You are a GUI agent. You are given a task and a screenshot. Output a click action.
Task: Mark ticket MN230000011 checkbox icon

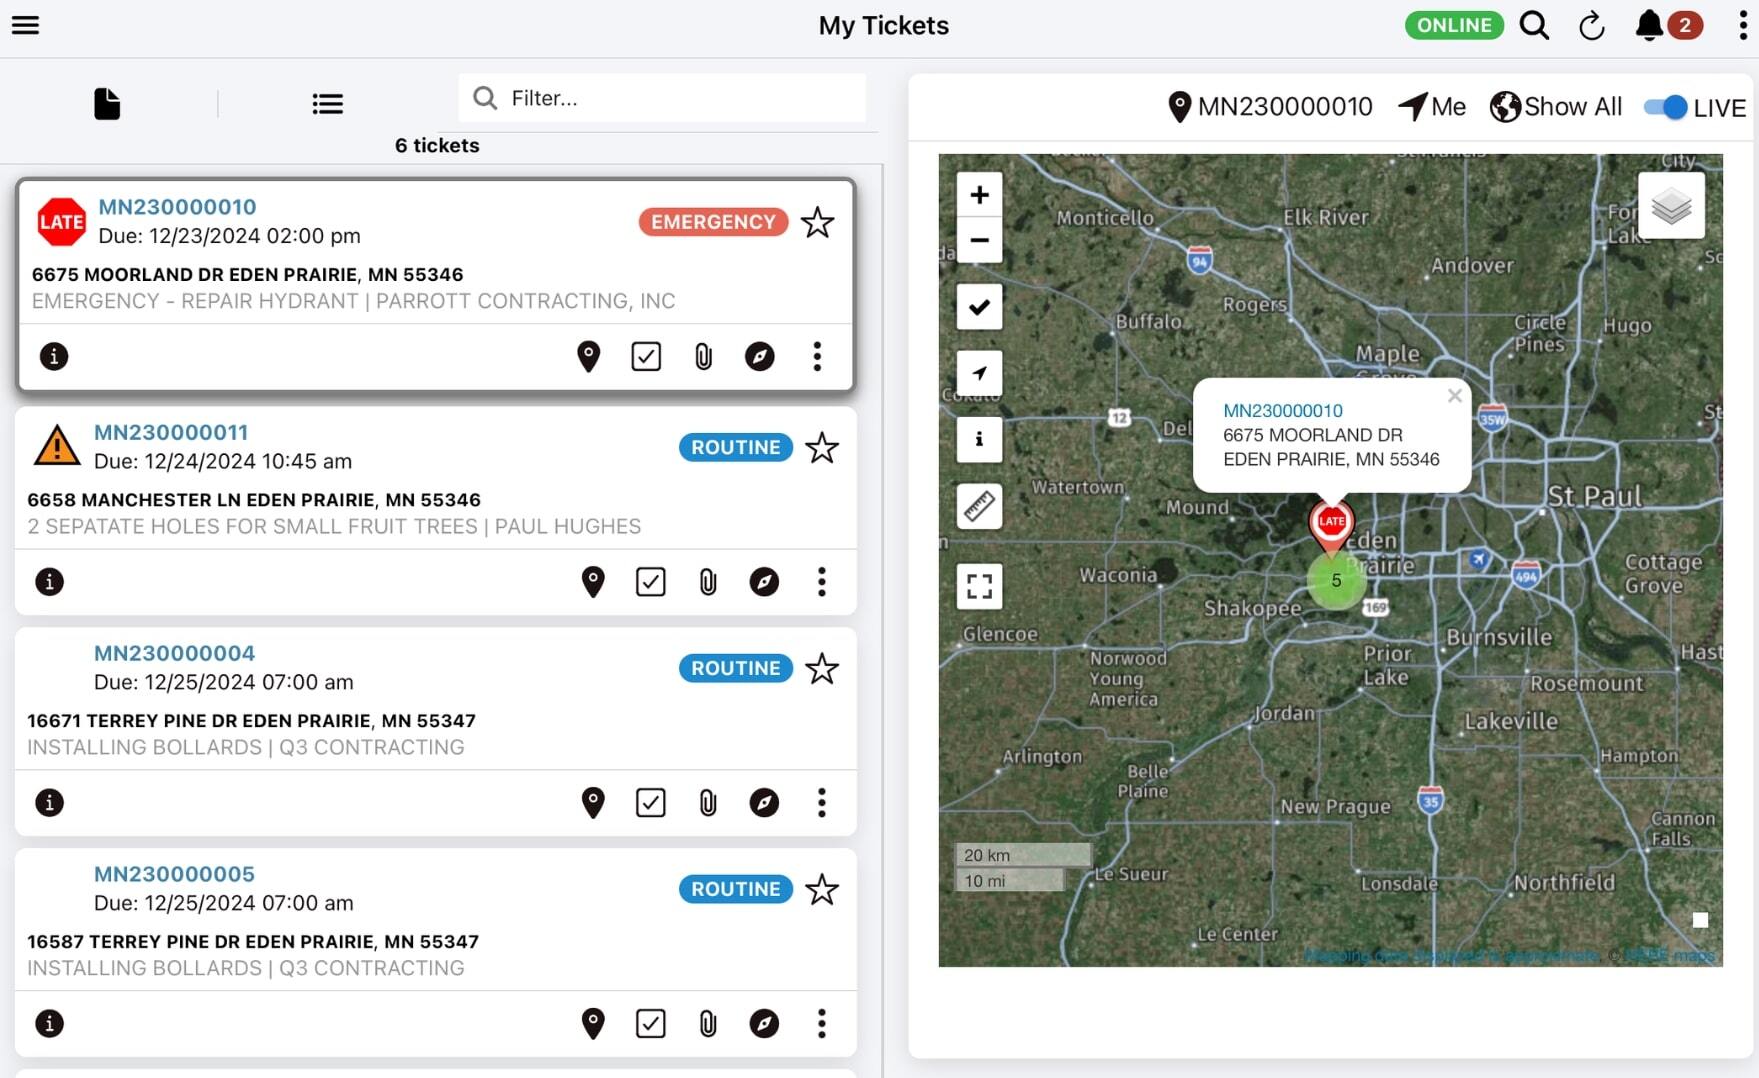tap(650, 582)
